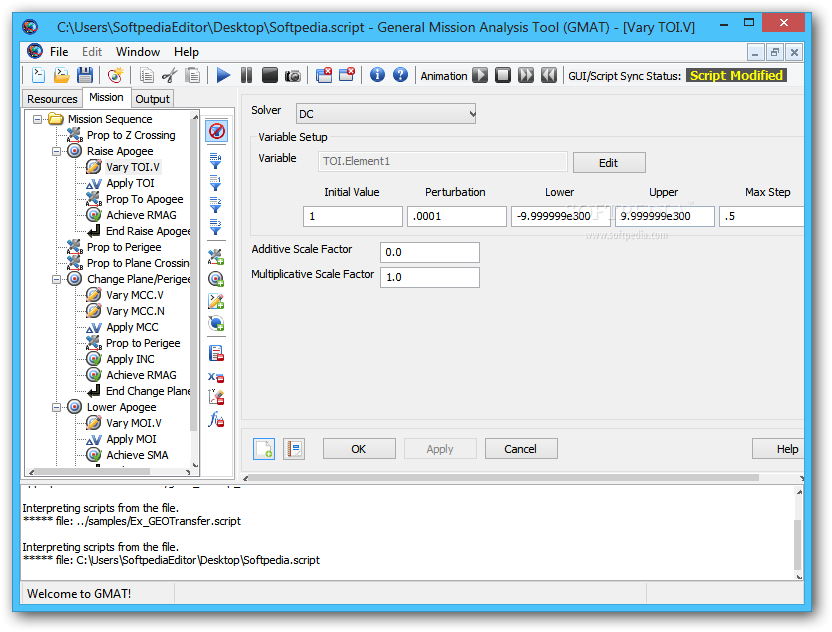The width and height of the screenshot is (832, 632).
Task: Click the Initial Value input field
Action: [353, 217]
